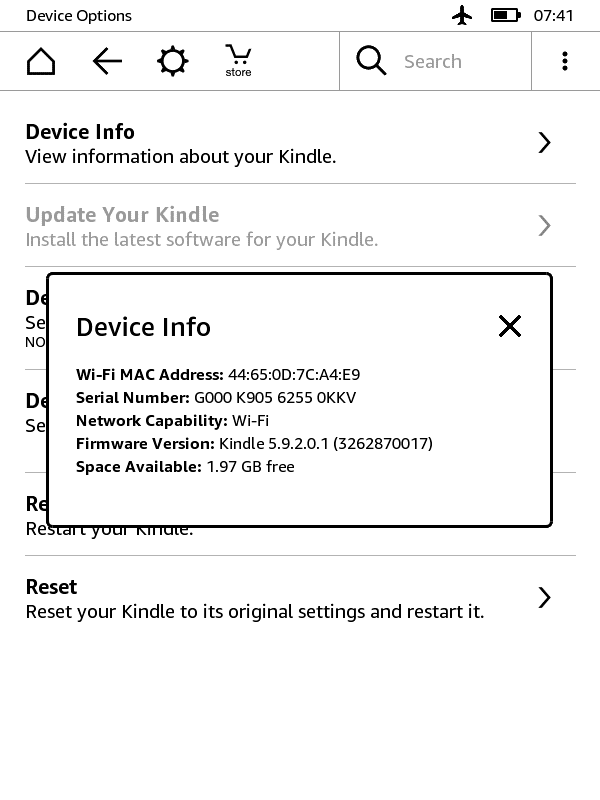Image resolution: width=600 pixels, height=800 pixels.
Task: Expand the Device Info chevron
Action: 544,142
